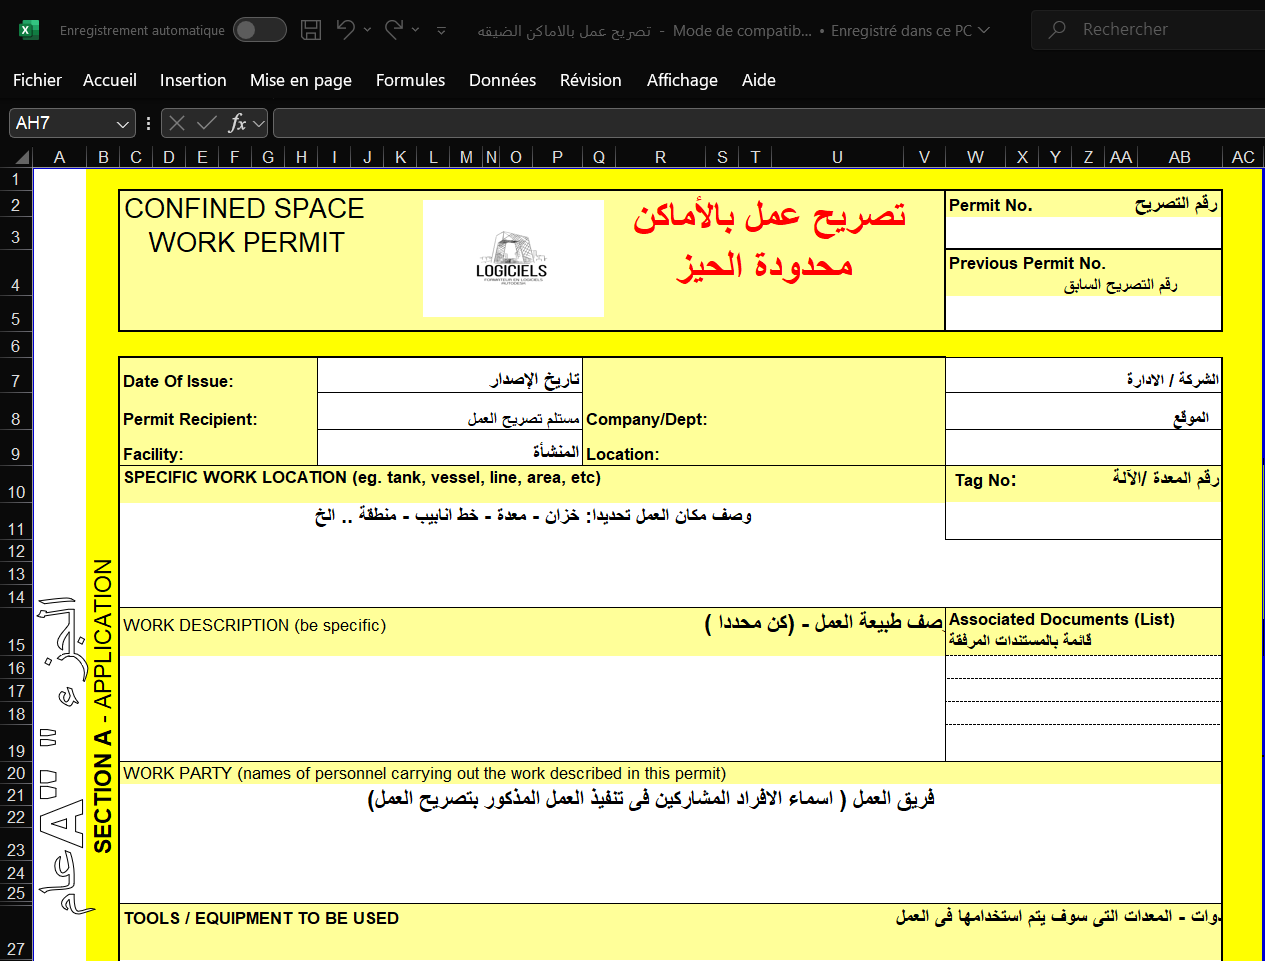Click the Undo arrow icon

click(346, 29)
